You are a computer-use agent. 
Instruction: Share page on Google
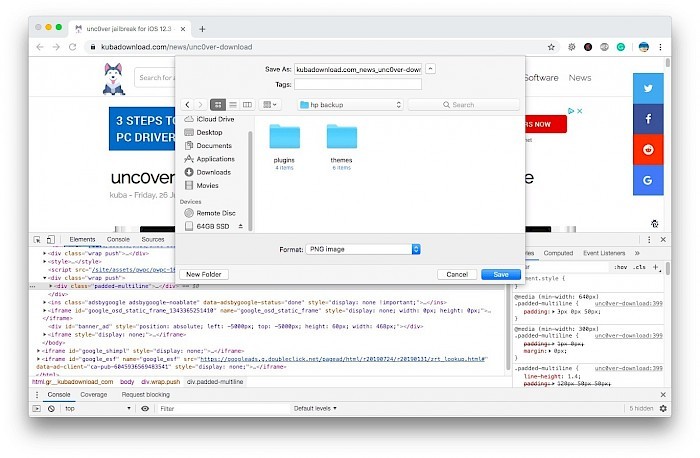[x=648, y=180]
